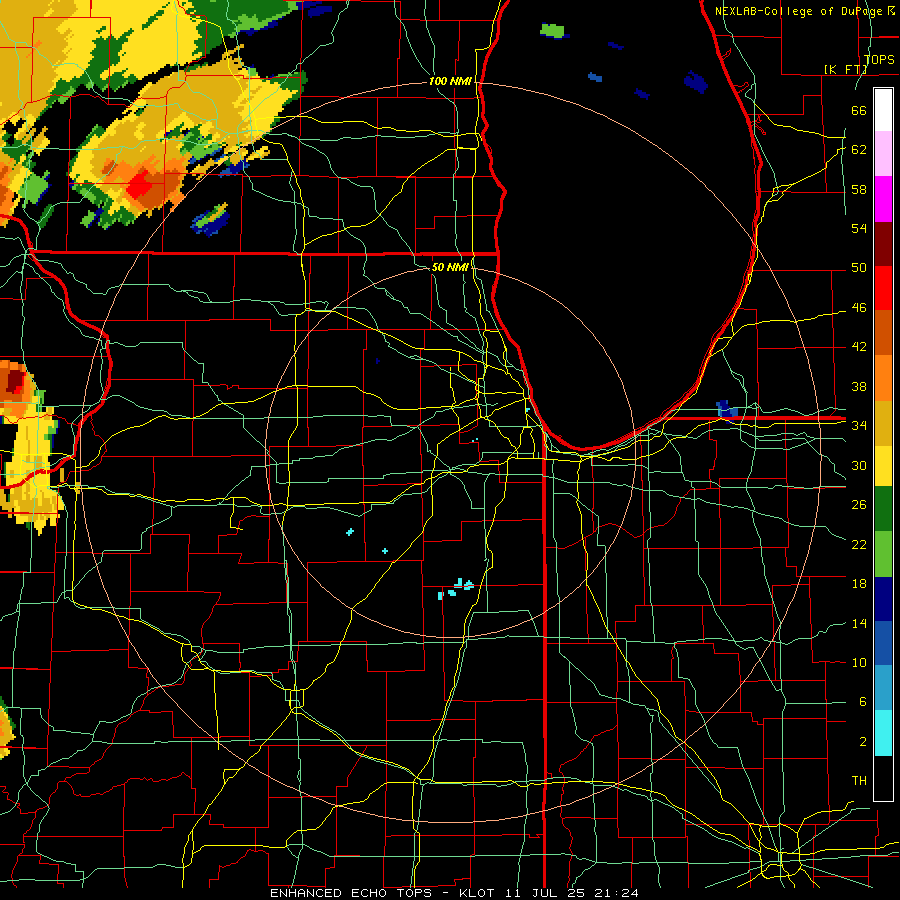Click the legend value 22
900x900 pixels.
(859, 544)
